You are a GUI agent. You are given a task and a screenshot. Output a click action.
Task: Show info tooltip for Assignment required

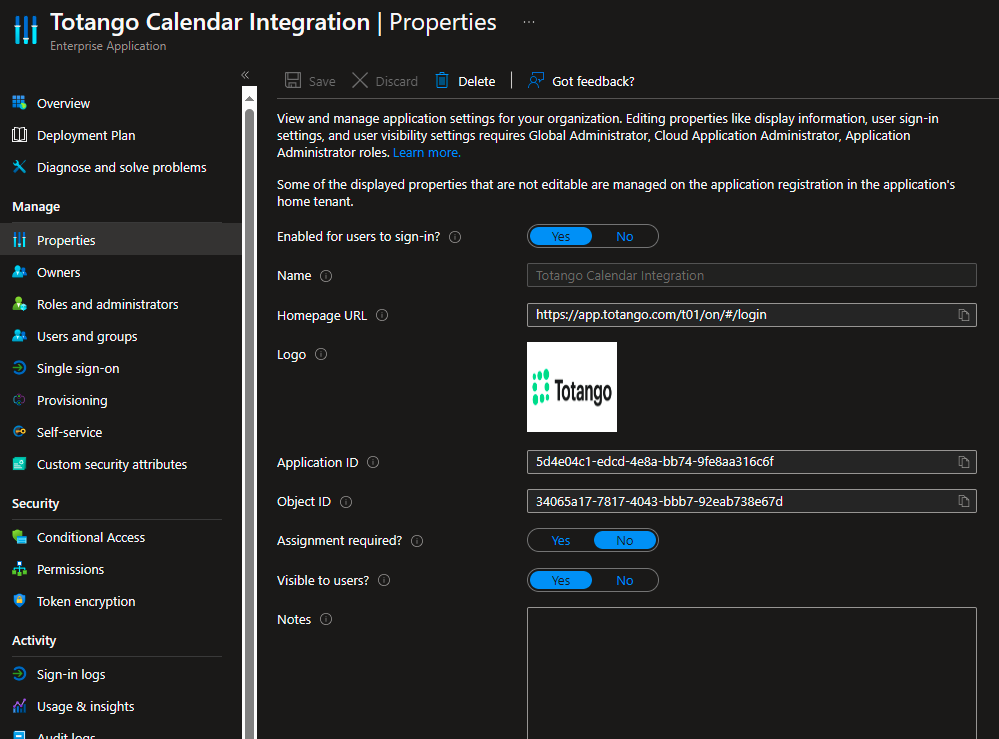click(417, 541)
